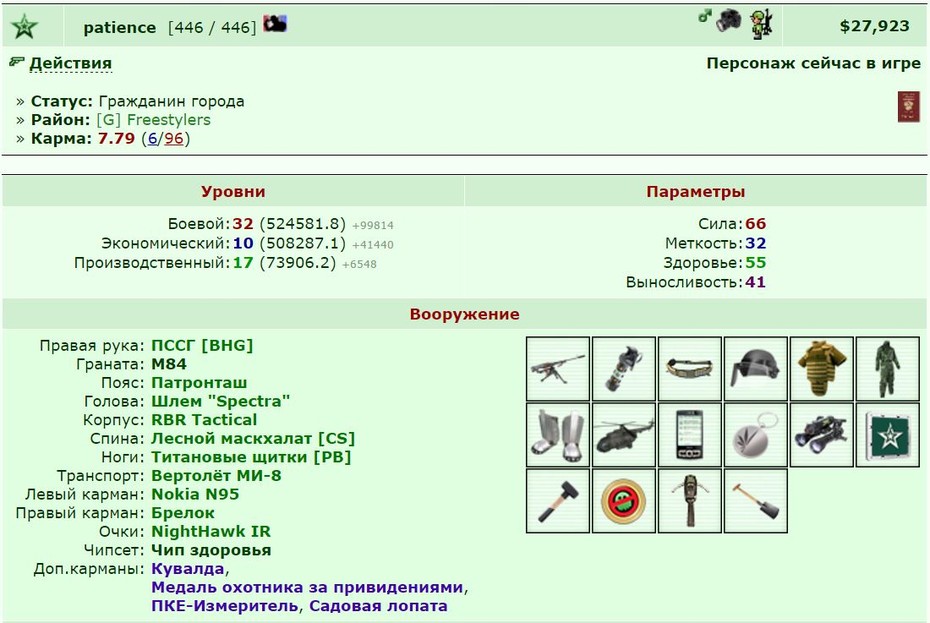This screenshot has height=623, width=930.
Task: Open the NightHawk IR link
Action: (211, 532)
